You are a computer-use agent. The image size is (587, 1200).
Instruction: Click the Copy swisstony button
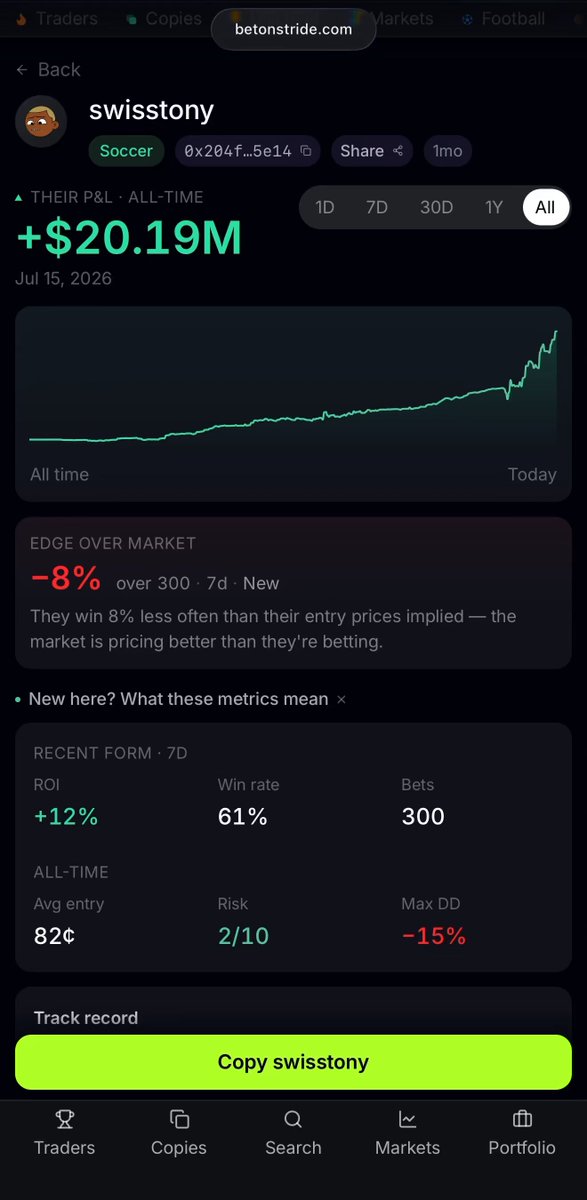(293, 1062)
